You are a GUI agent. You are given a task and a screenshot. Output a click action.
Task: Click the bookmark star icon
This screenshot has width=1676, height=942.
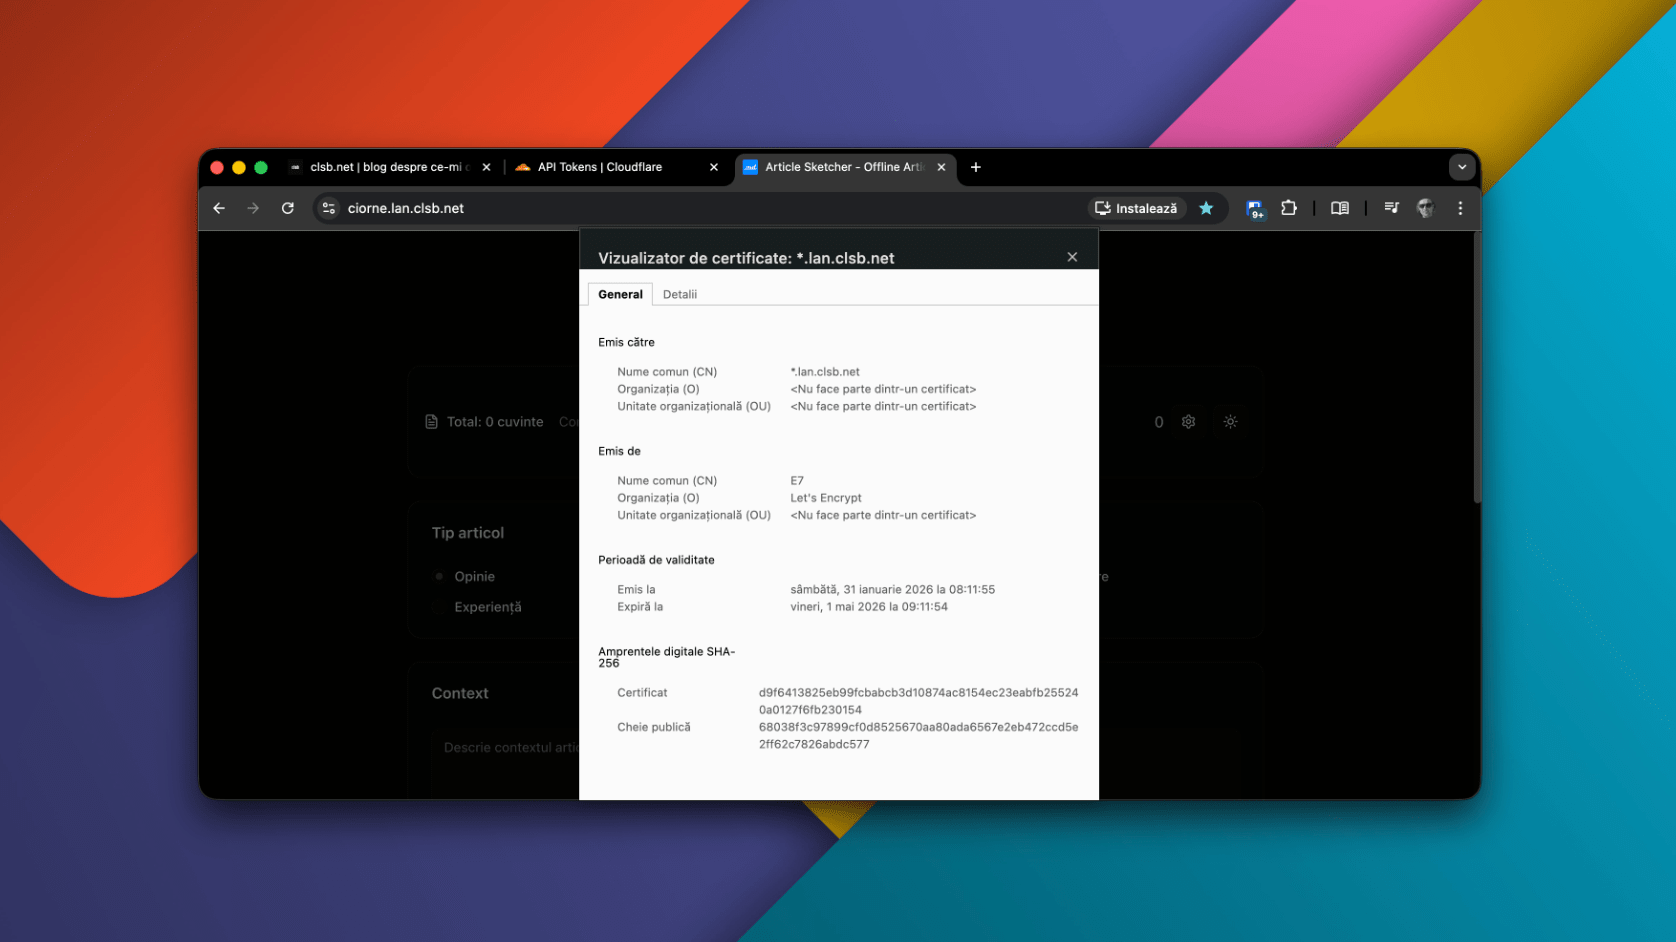coord(1206,208)
